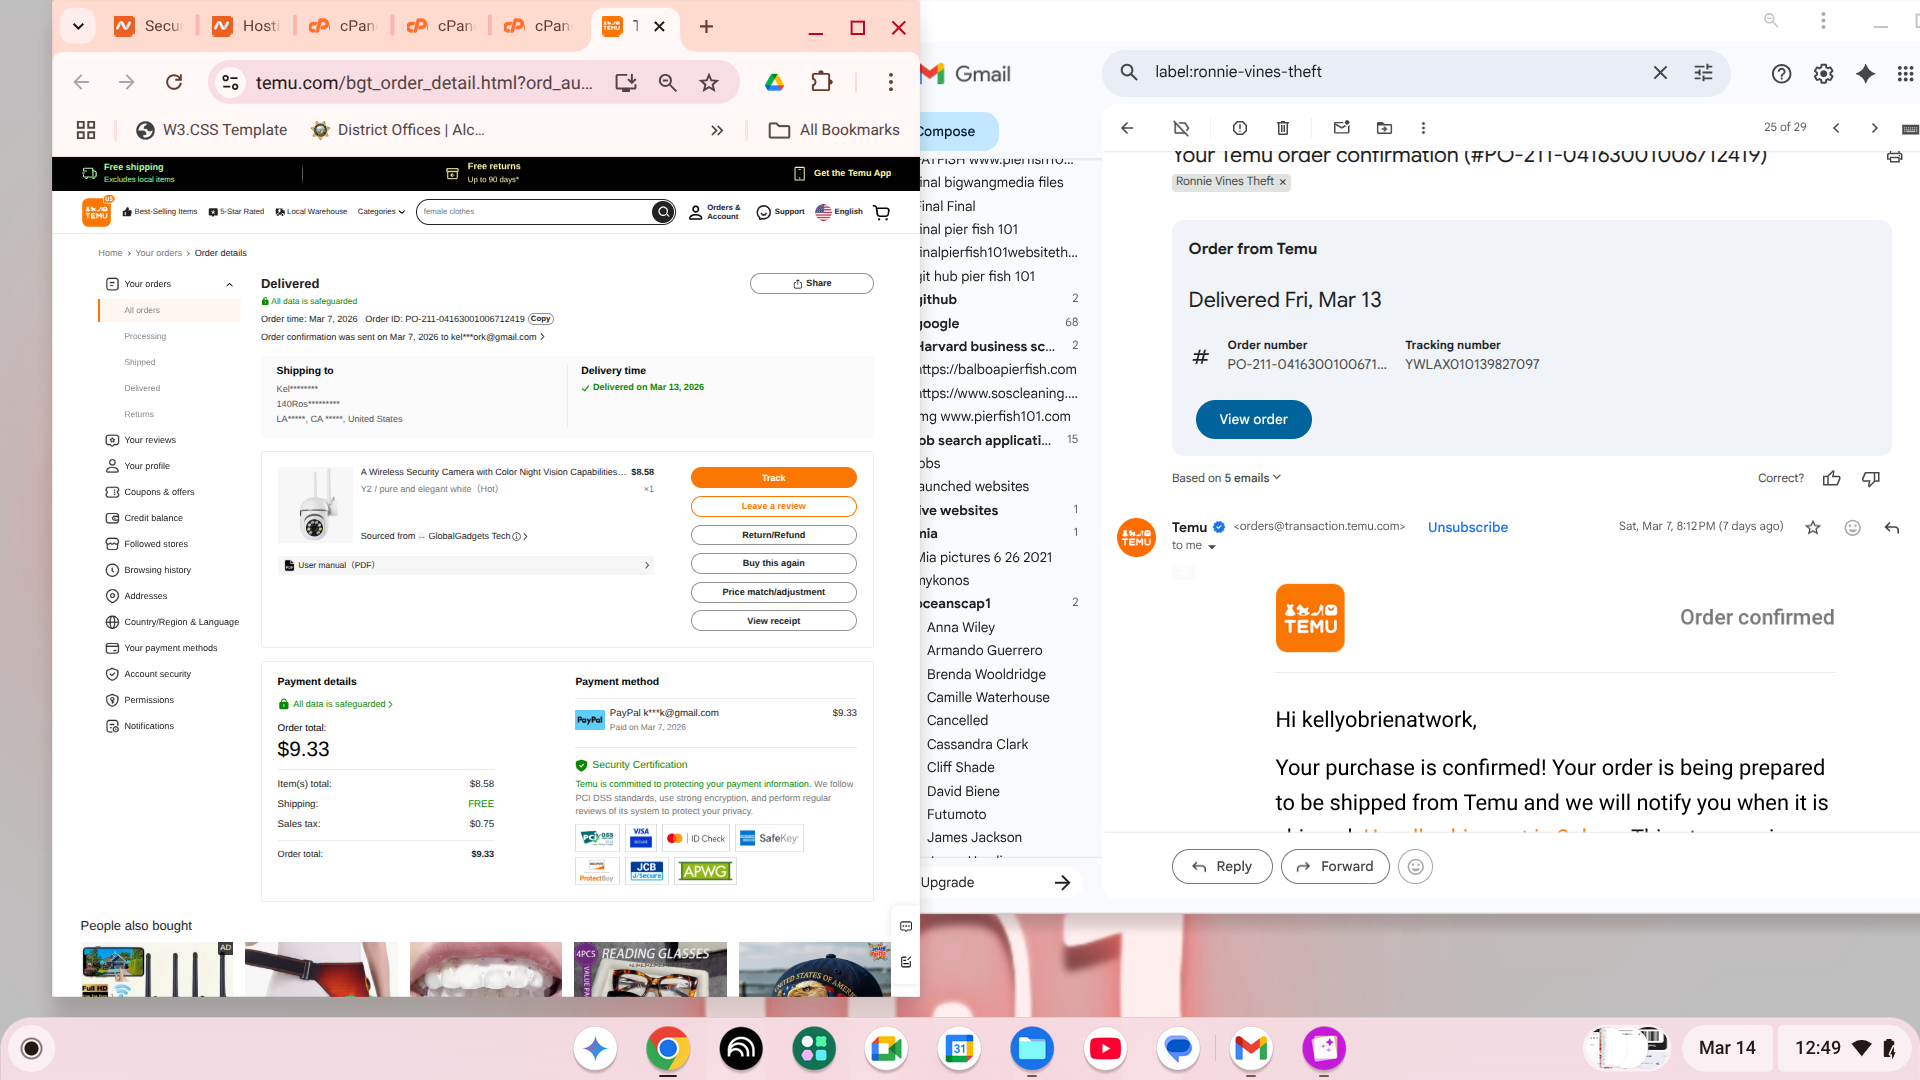Collapse the Your orders sidebar section
This screenshot has height=1080, width=1920.
229,284
